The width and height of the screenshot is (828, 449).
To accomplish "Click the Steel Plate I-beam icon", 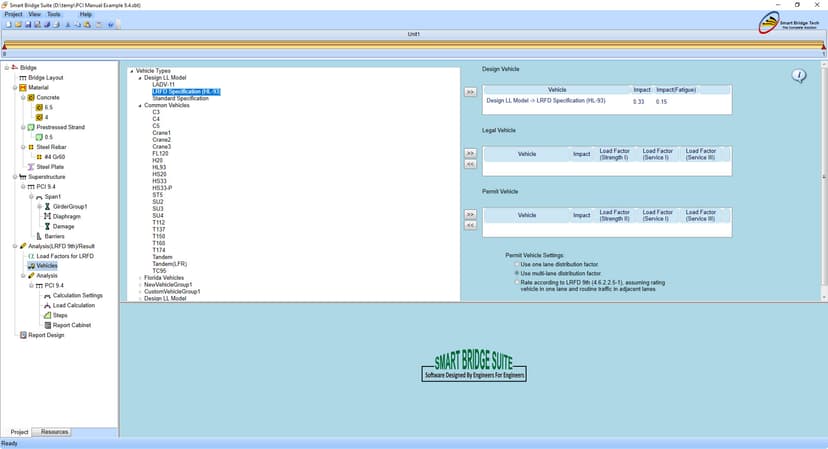I will tap(31, 167).
